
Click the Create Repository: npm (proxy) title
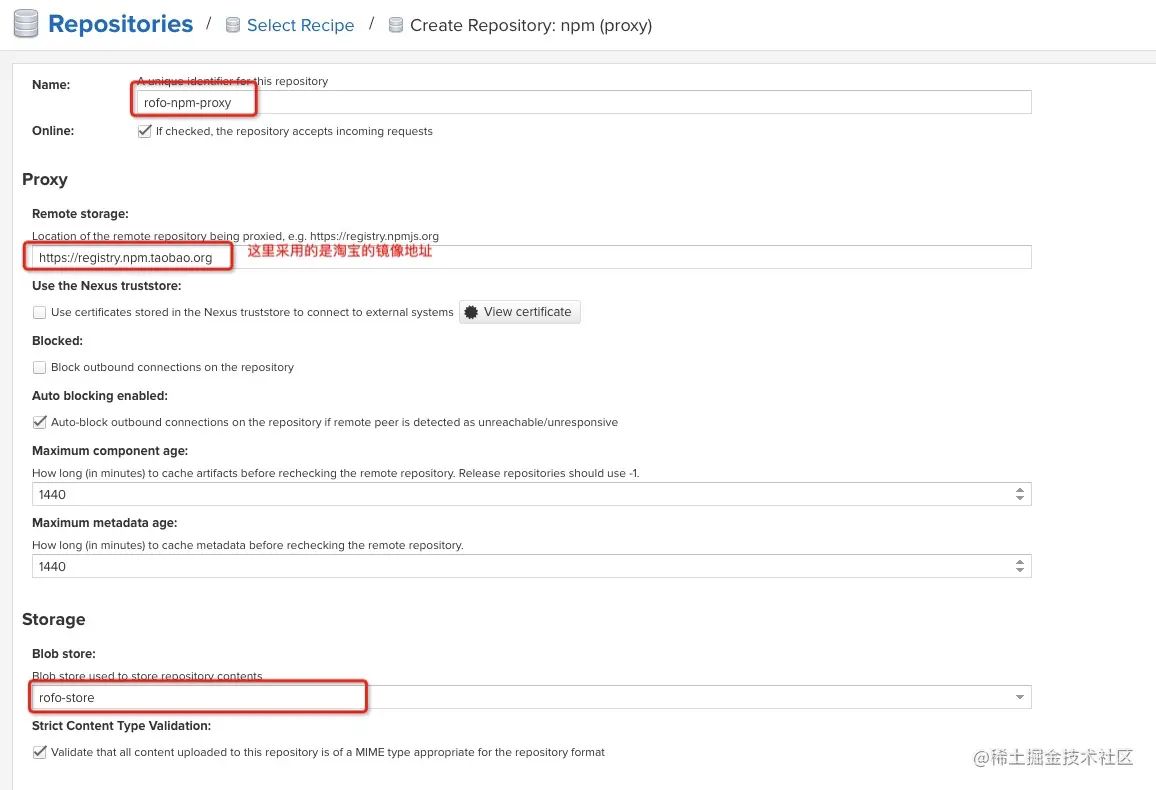point(531,25)
